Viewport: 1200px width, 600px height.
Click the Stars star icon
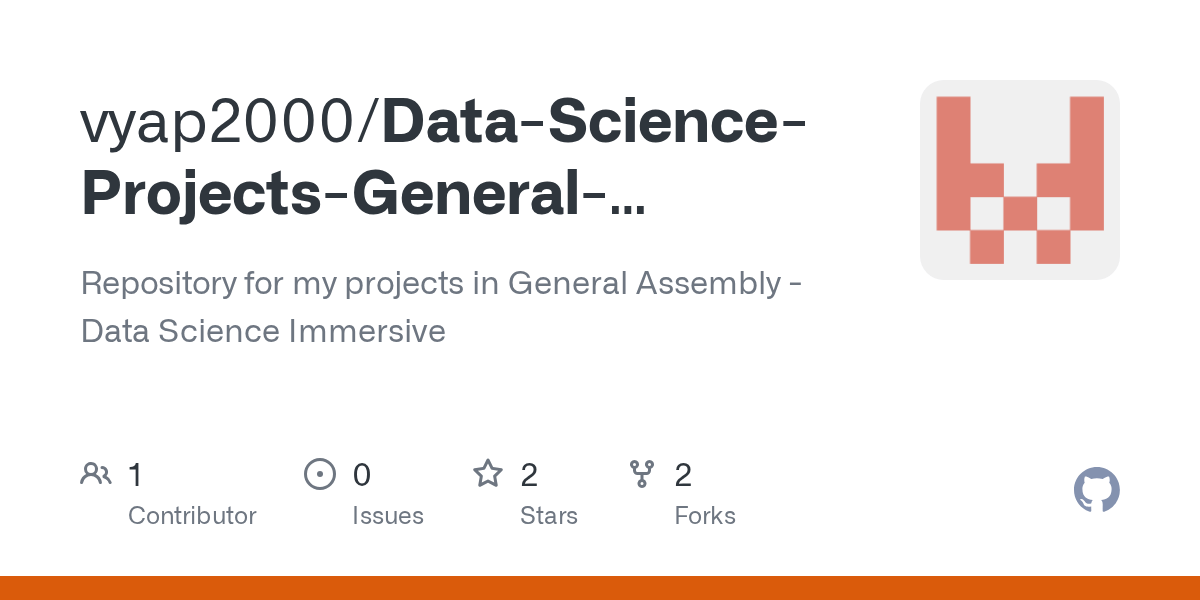(x=488, y=474)
